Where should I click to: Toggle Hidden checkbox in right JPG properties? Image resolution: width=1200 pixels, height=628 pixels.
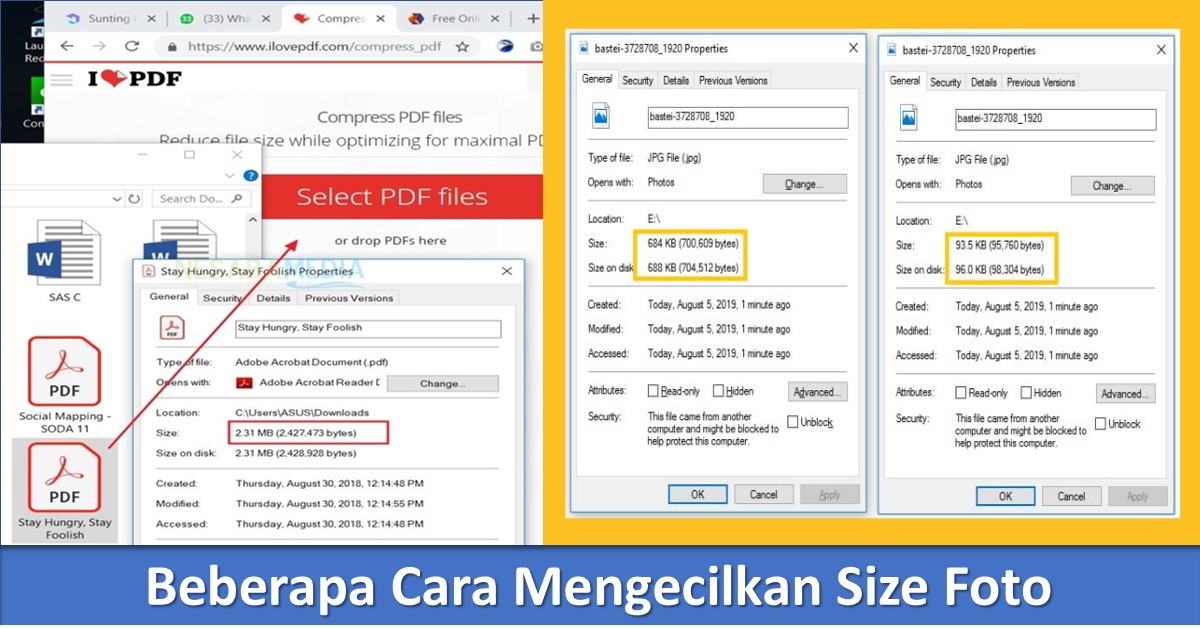pos(1026,393)
